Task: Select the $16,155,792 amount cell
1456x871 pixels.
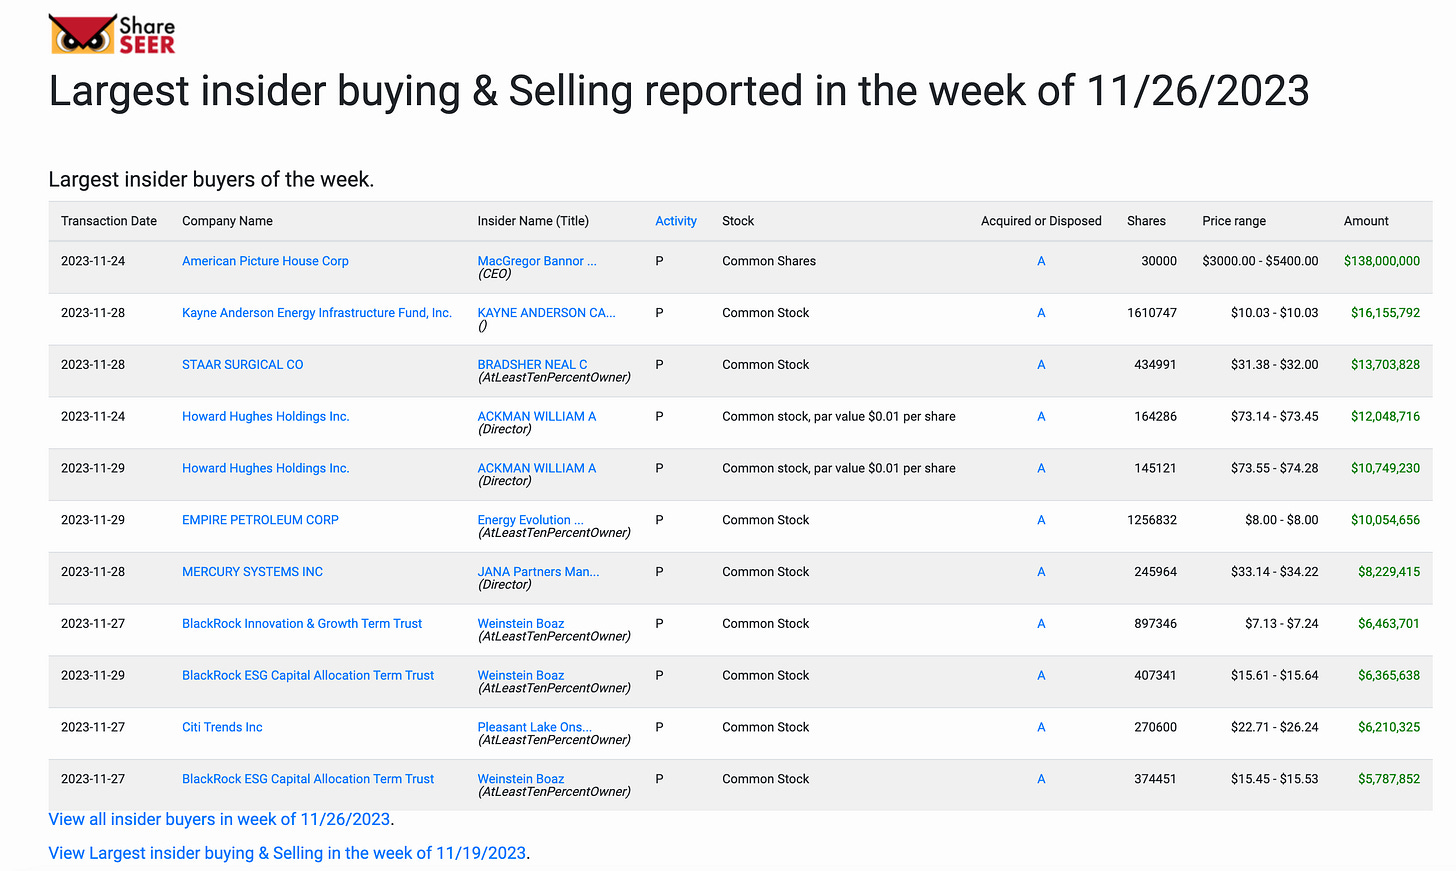Action: (1385, 313)
